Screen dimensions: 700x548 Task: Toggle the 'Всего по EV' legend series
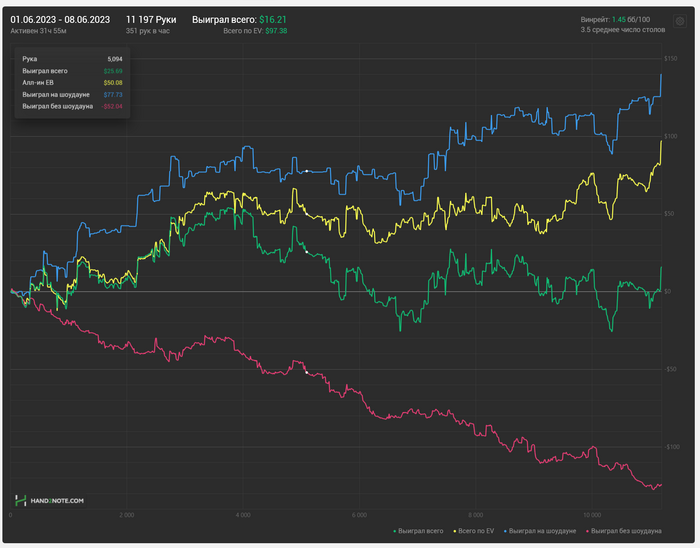pos(478,531)
